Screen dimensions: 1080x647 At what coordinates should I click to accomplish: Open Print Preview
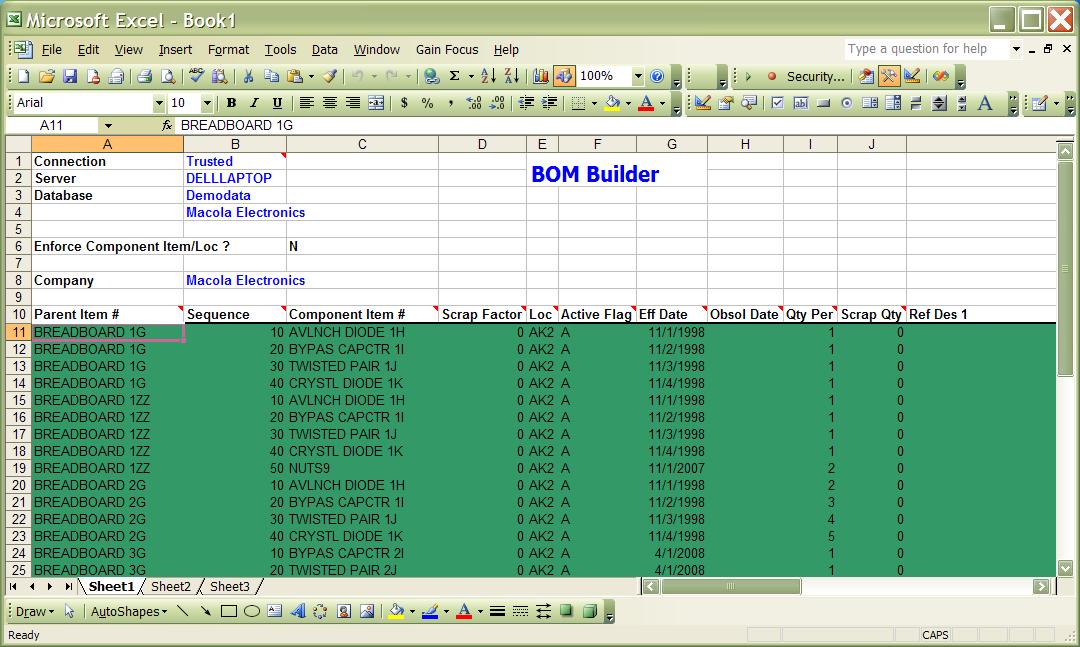click(167, 76)
